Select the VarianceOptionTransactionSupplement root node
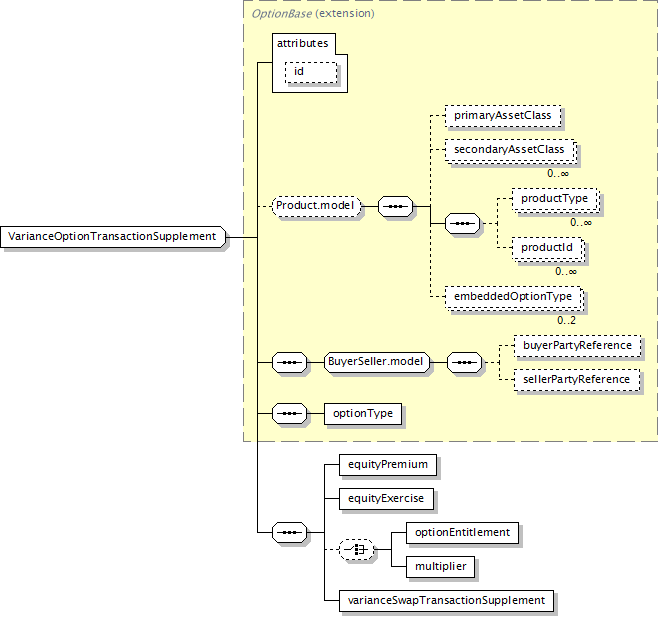 coord(112,237)
